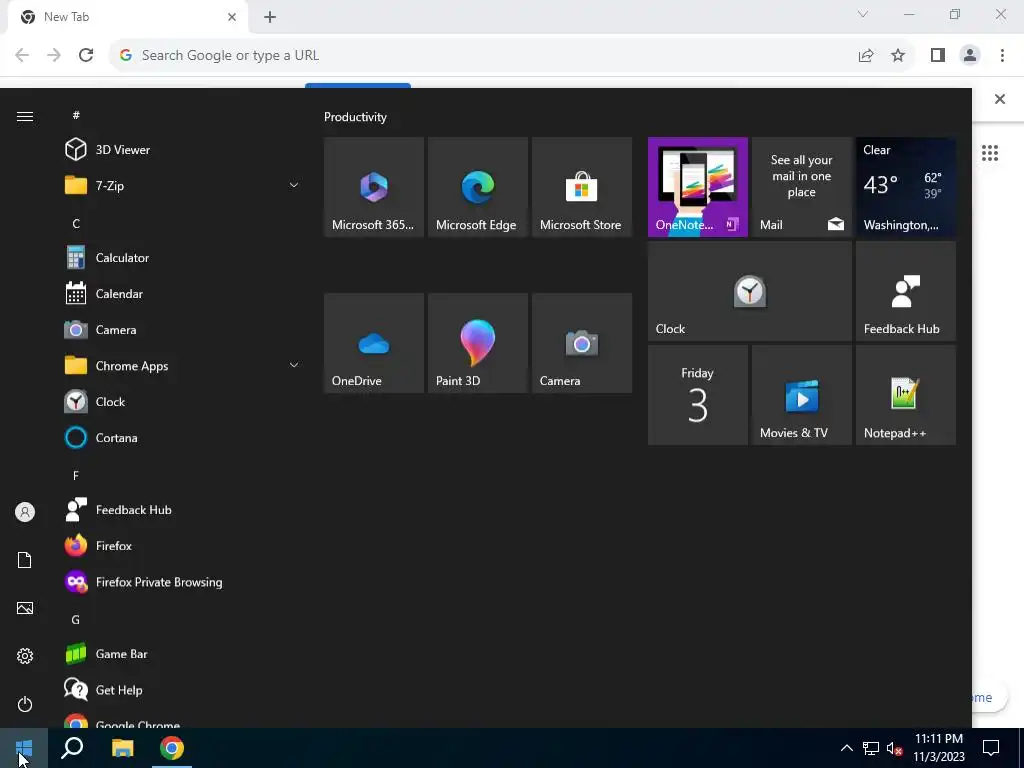The width and height of the screenshot is (1024, 768).
Task: Open the Chrome three-dot menu
Action: [1002, 56]
